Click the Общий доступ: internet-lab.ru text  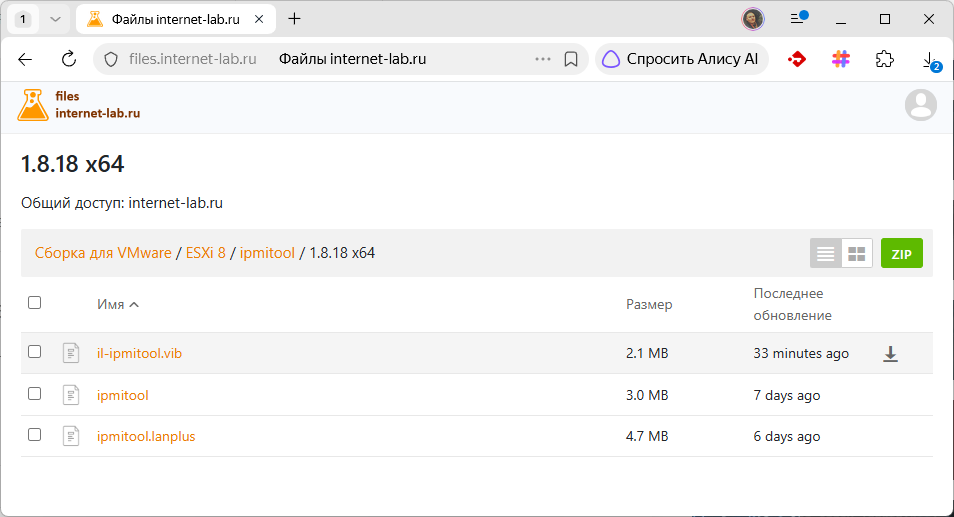122,203
